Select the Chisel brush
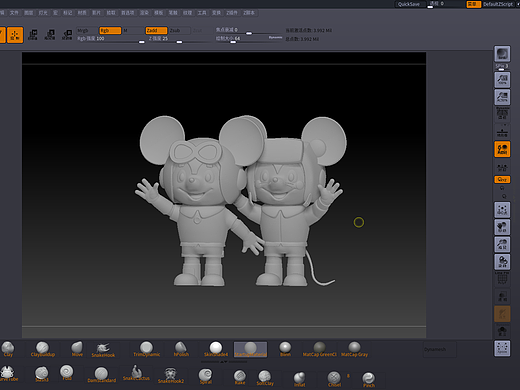The width and height of the screenshot is (520, 390). 334,379
